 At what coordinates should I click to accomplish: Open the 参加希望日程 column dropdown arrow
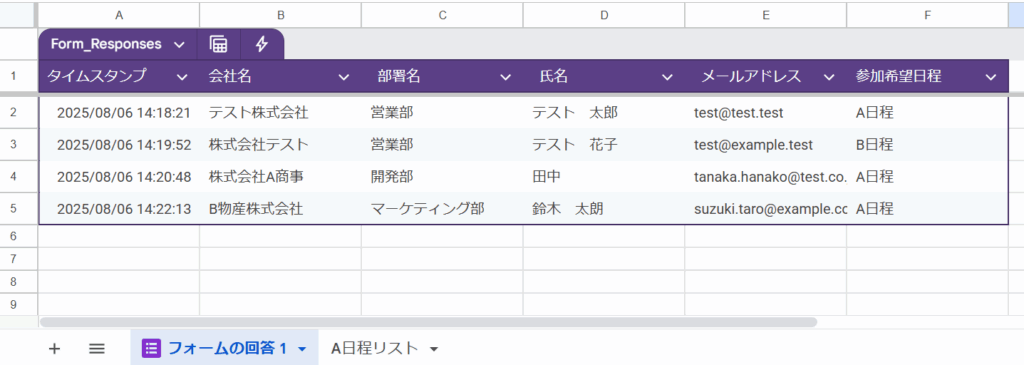[991, 77]
